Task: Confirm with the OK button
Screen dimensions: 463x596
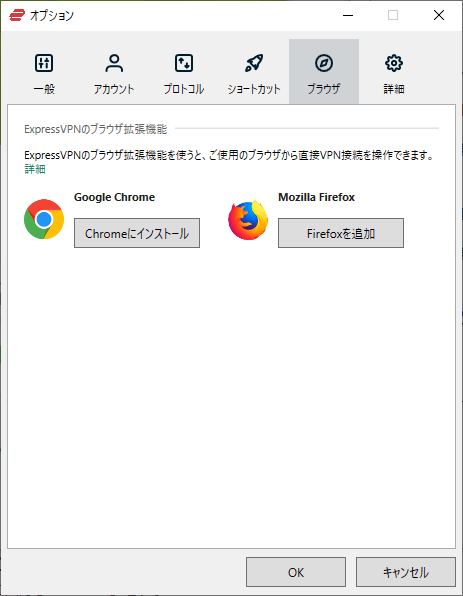Action: [296, 572]
